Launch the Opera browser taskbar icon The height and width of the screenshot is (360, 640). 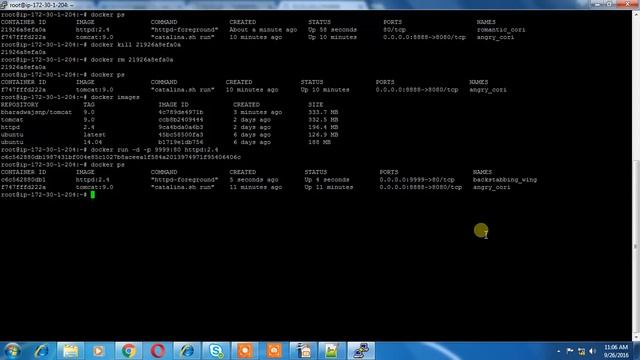click(158, 351)
